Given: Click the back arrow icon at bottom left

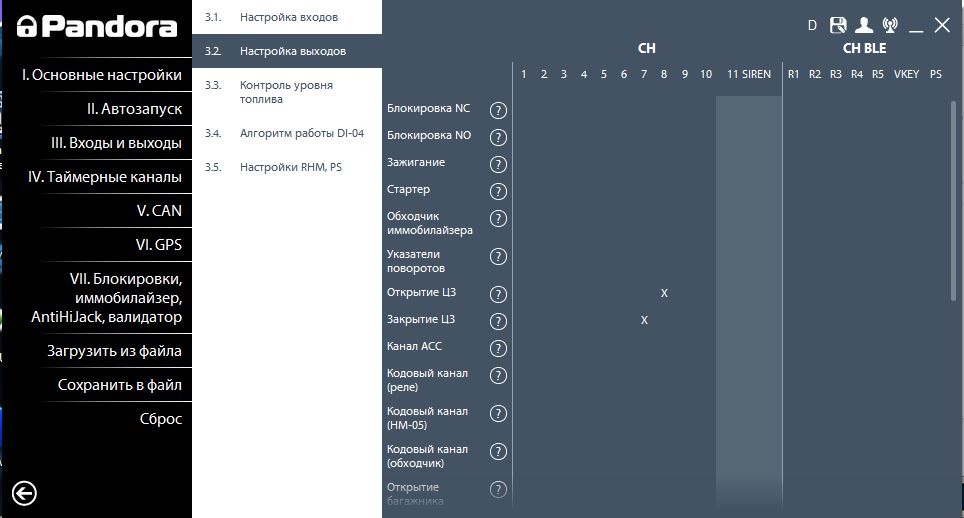Looking at the screenshot, I should (x=25, y=492).
